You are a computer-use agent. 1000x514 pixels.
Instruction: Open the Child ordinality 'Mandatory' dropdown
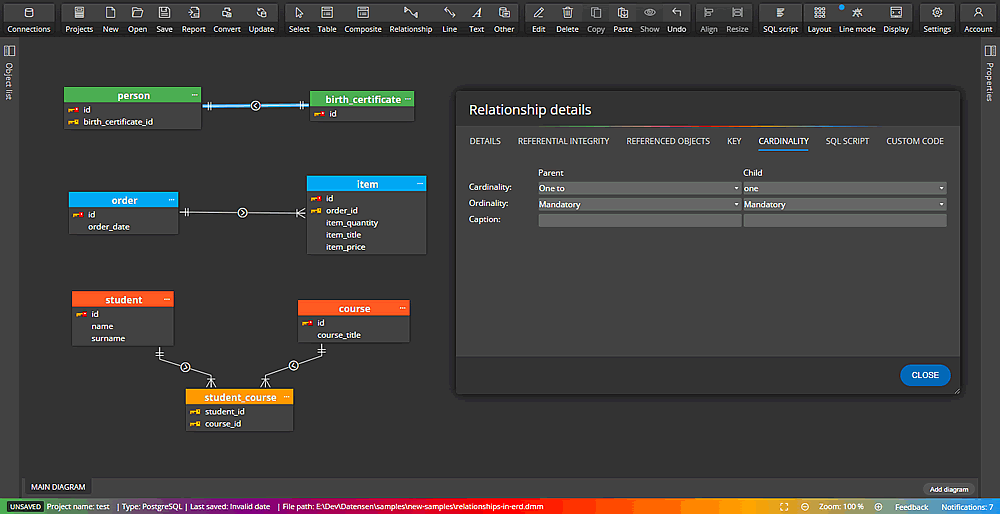844,204
